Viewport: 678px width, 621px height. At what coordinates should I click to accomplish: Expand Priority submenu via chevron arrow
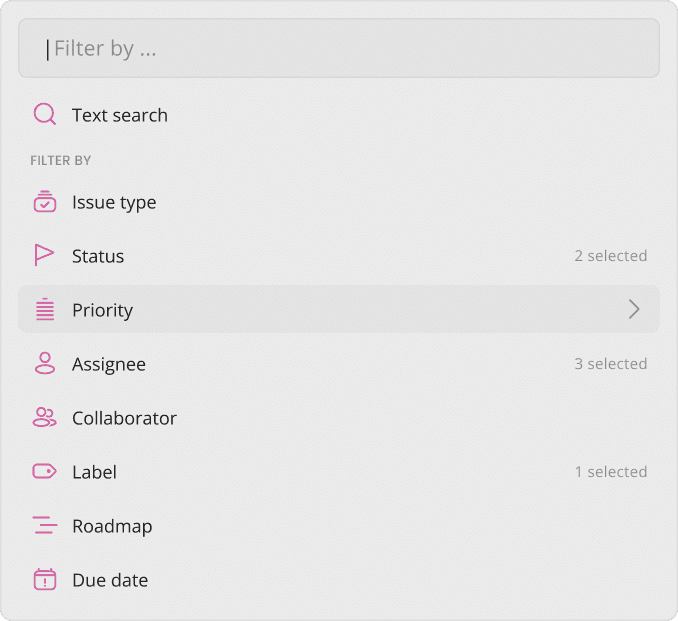pos(634,309)
